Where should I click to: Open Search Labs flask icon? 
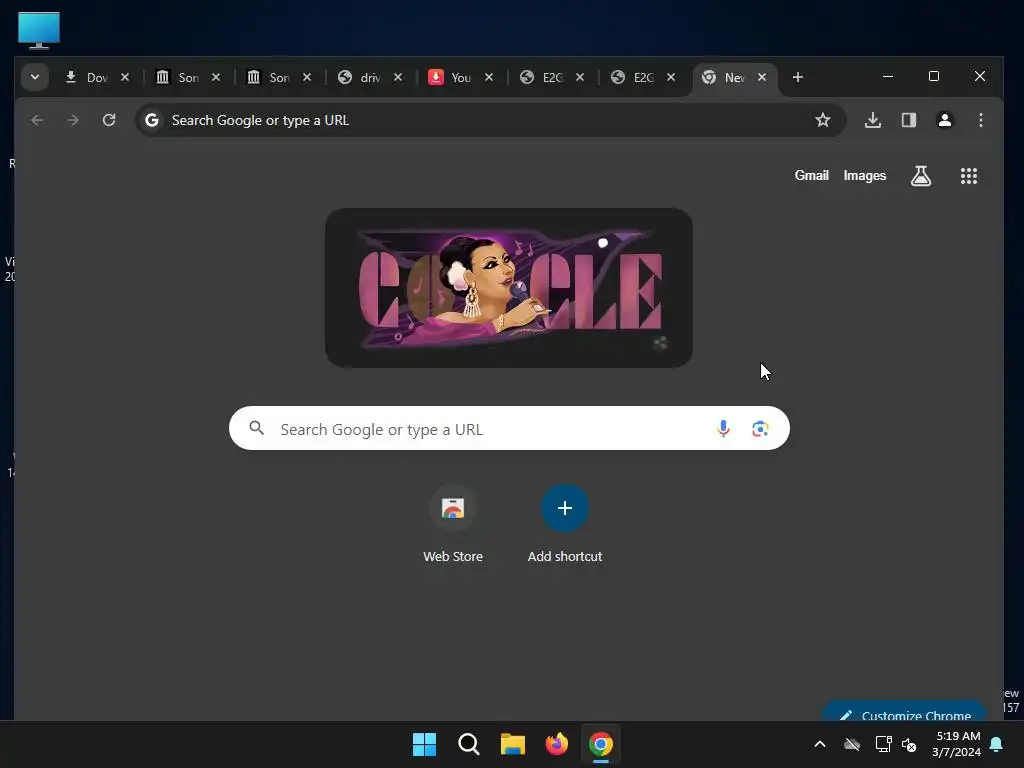921,176
